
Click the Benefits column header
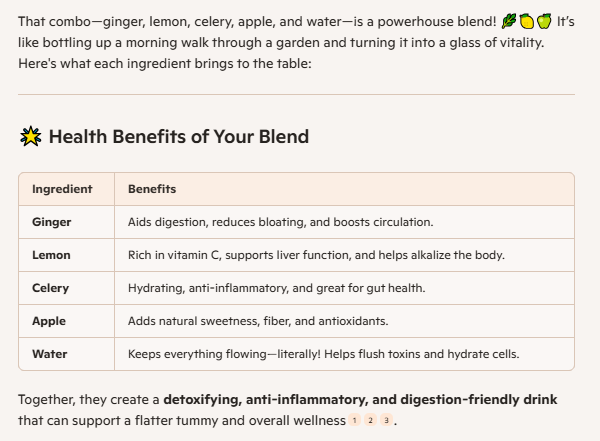[152, 189]
